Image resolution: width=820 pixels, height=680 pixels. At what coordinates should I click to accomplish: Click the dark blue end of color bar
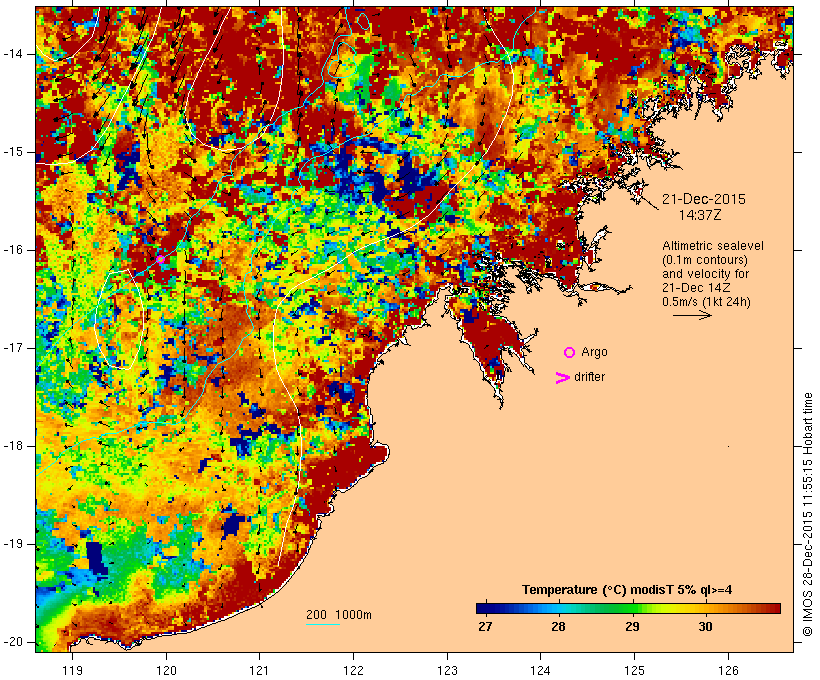482,608
